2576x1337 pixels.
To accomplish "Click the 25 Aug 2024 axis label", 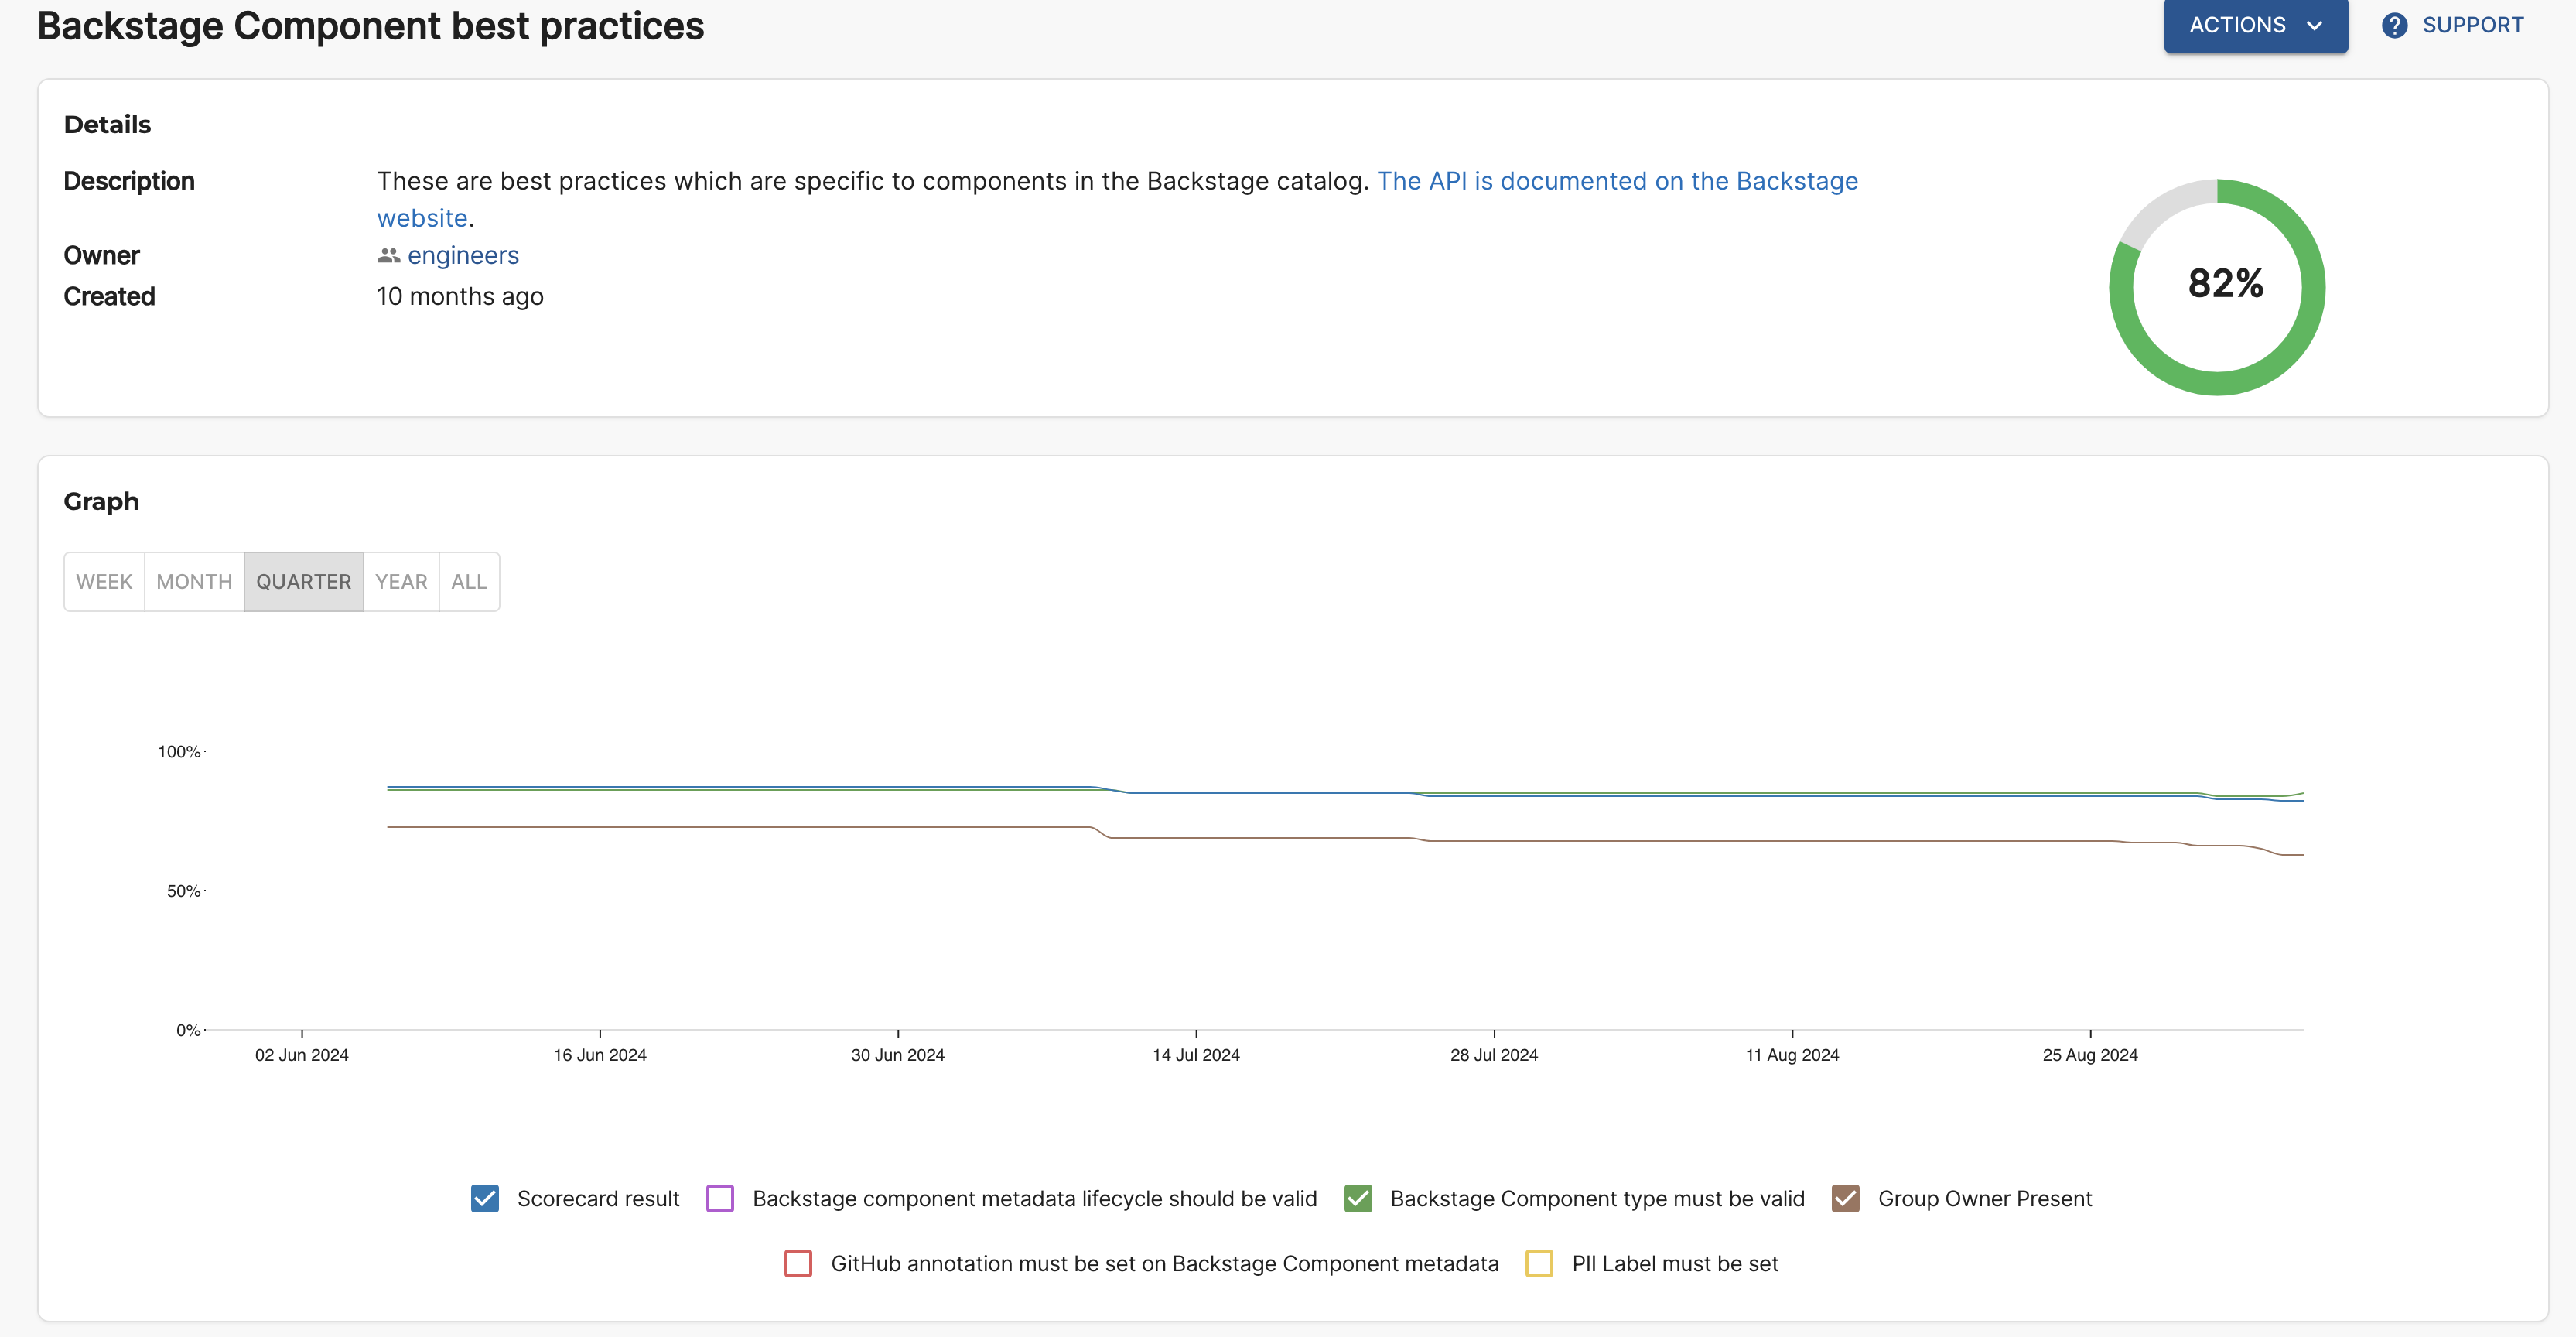I will click(2090, 1055).
